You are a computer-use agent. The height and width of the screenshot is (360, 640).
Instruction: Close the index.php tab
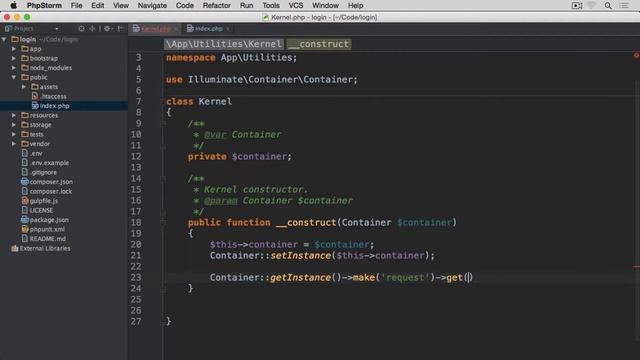[228, 29]
